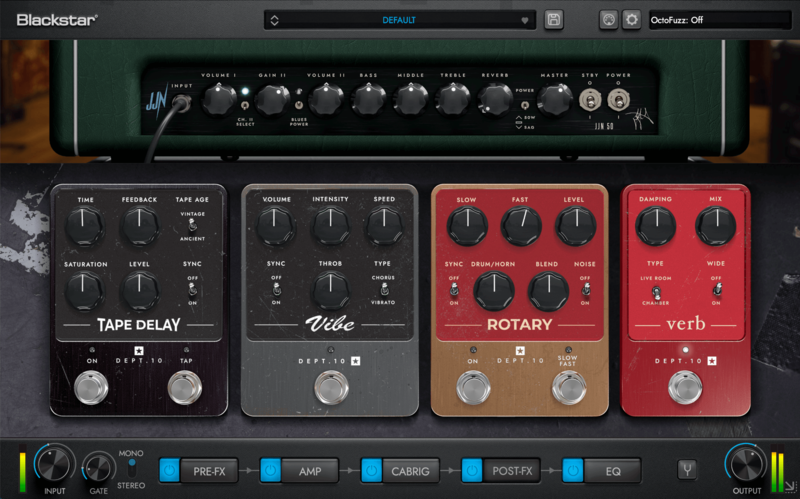Viewport: 800px width, 499px height.
Task: Toggle amp BLUES POWER switch
Action: pyautogui.click(x=299, y=106)
